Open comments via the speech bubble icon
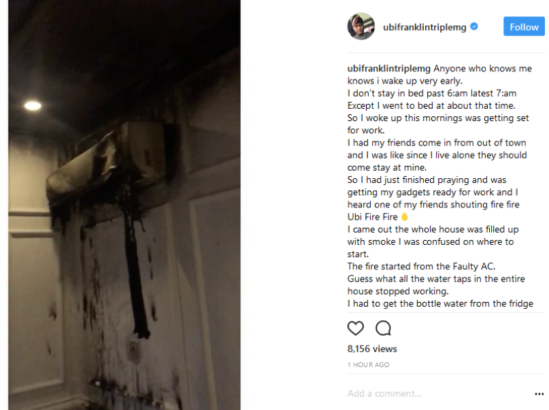This screenshot has height=410, width=549. [383, 328]
